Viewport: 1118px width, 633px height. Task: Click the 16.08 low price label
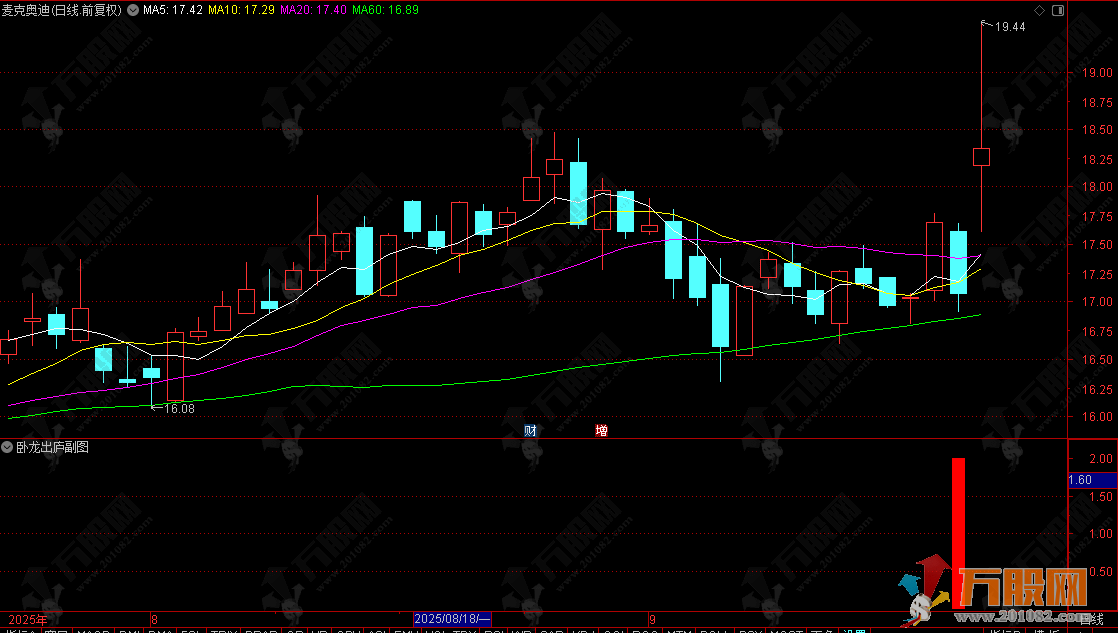[179, 408]
